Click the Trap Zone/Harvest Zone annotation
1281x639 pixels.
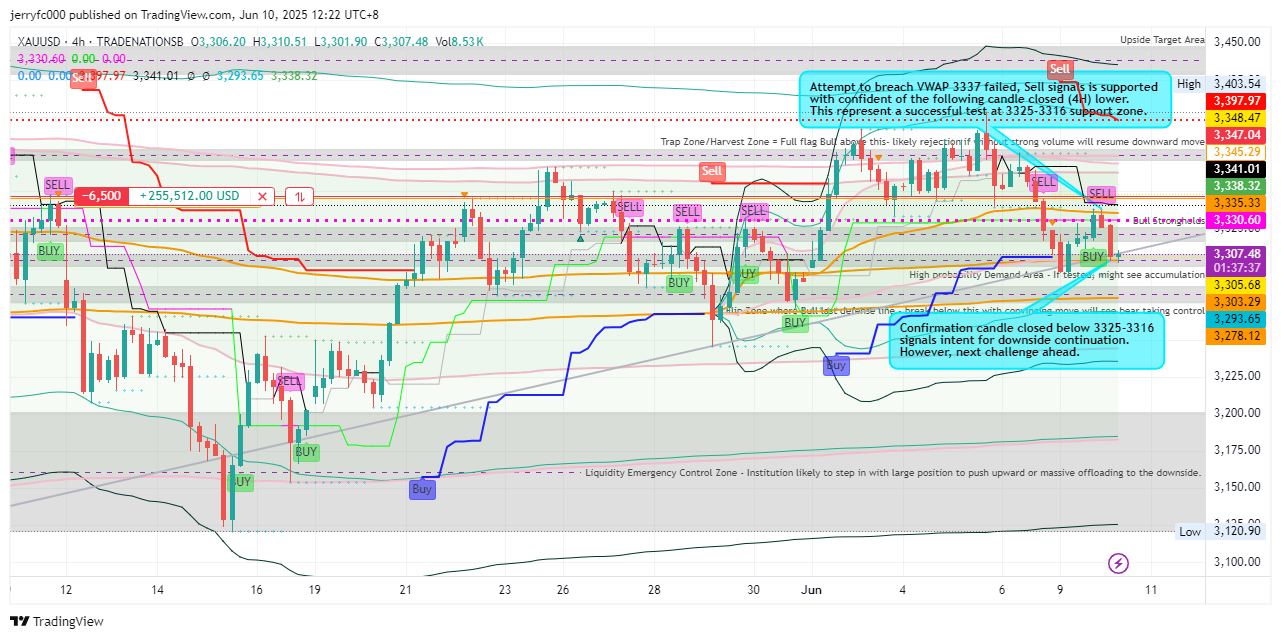[x=932, y=142]
